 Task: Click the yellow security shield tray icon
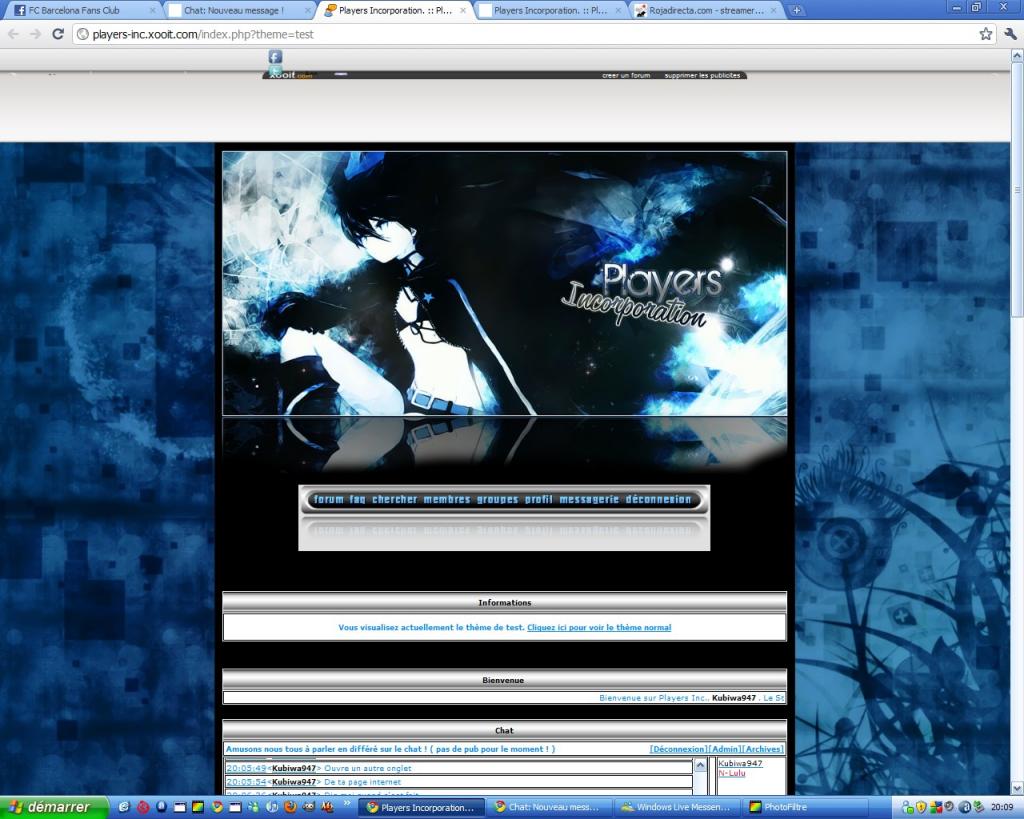(x=921, y=808)
